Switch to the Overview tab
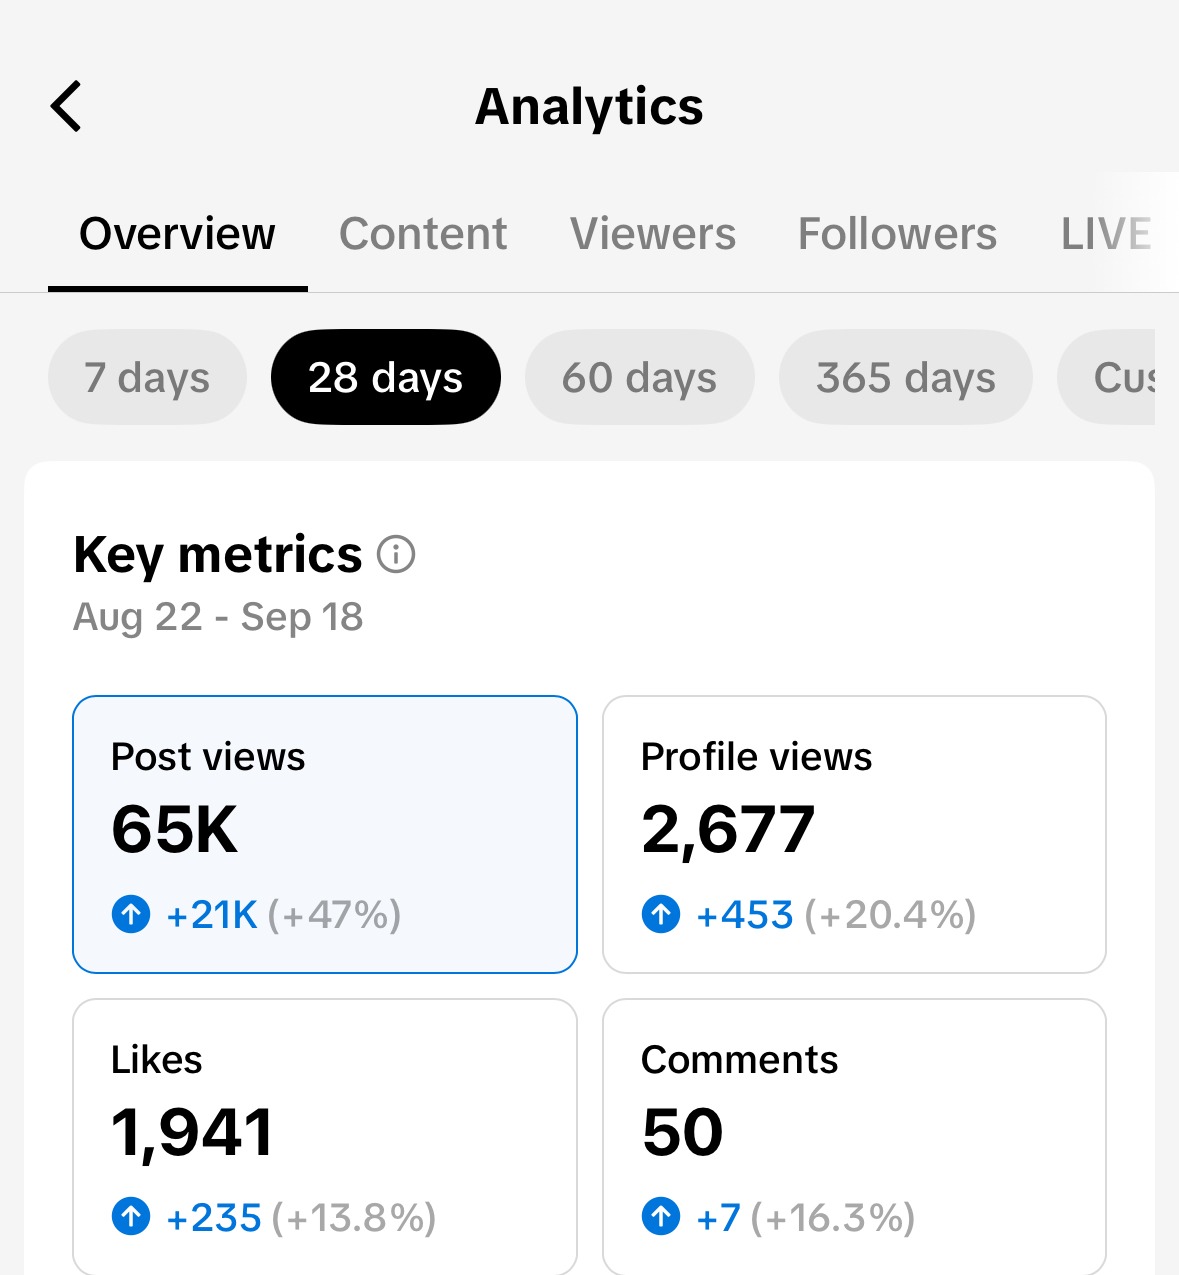 (177, 235)
